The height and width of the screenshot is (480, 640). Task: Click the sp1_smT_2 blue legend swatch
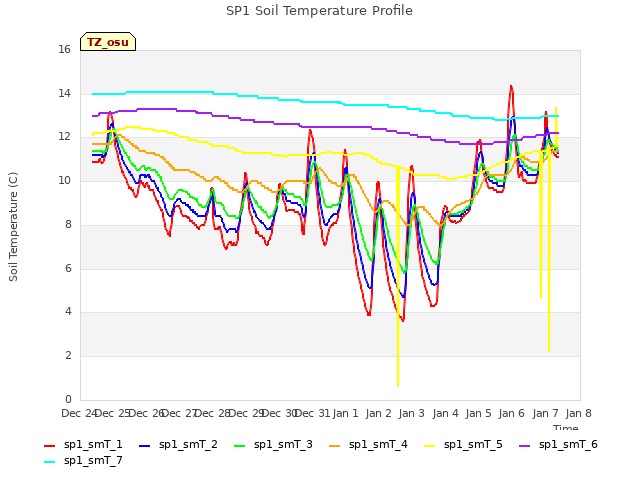coord(144,446)
